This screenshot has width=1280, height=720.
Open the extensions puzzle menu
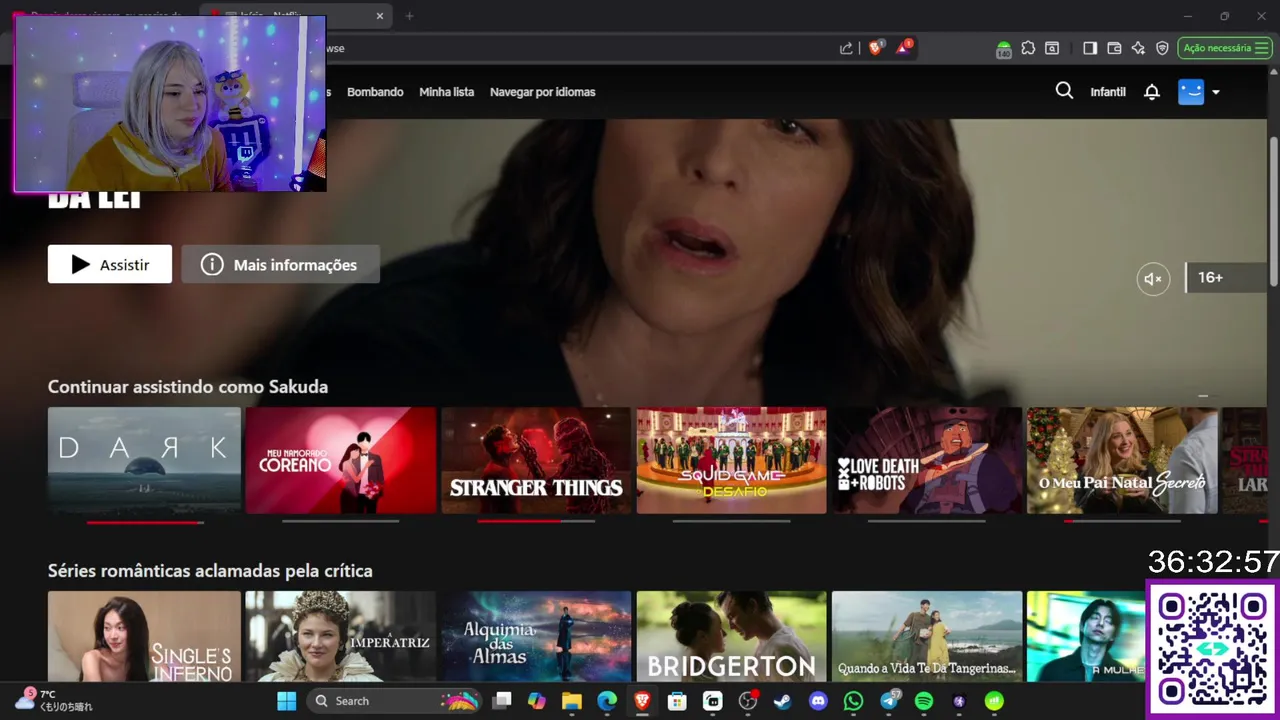pos(1028,48)
